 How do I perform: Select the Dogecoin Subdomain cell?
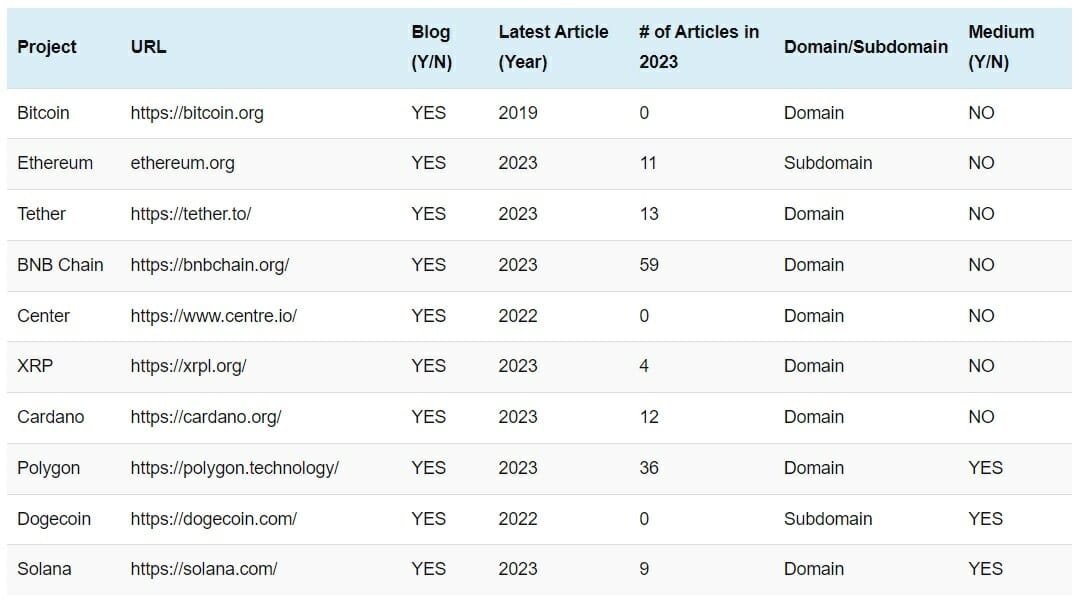click(x=827, y=519)
